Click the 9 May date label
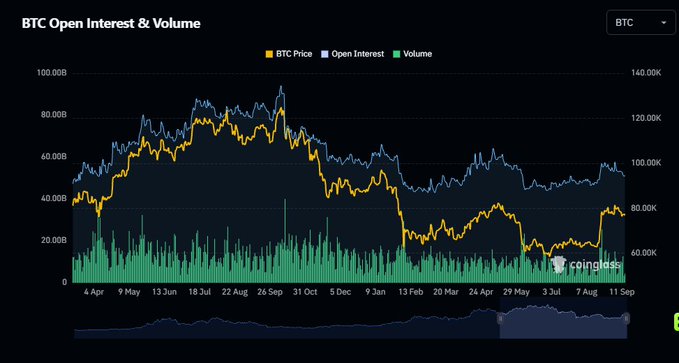The height and width of the screenshot is (363, 679). (x=129, y=292)
